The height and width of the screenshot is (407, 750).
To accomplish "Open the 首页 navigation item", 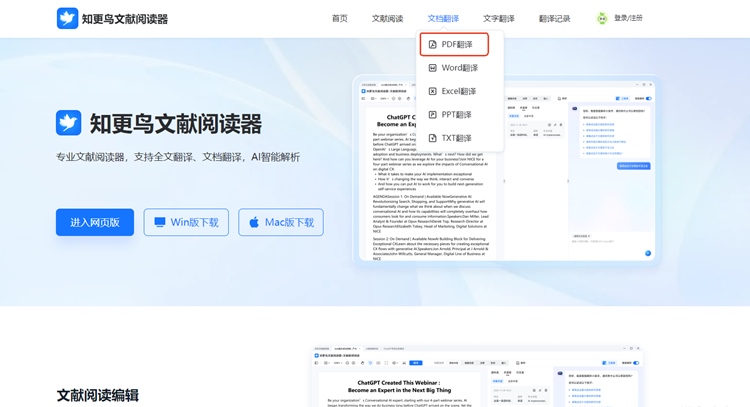I will pos(340,19).
